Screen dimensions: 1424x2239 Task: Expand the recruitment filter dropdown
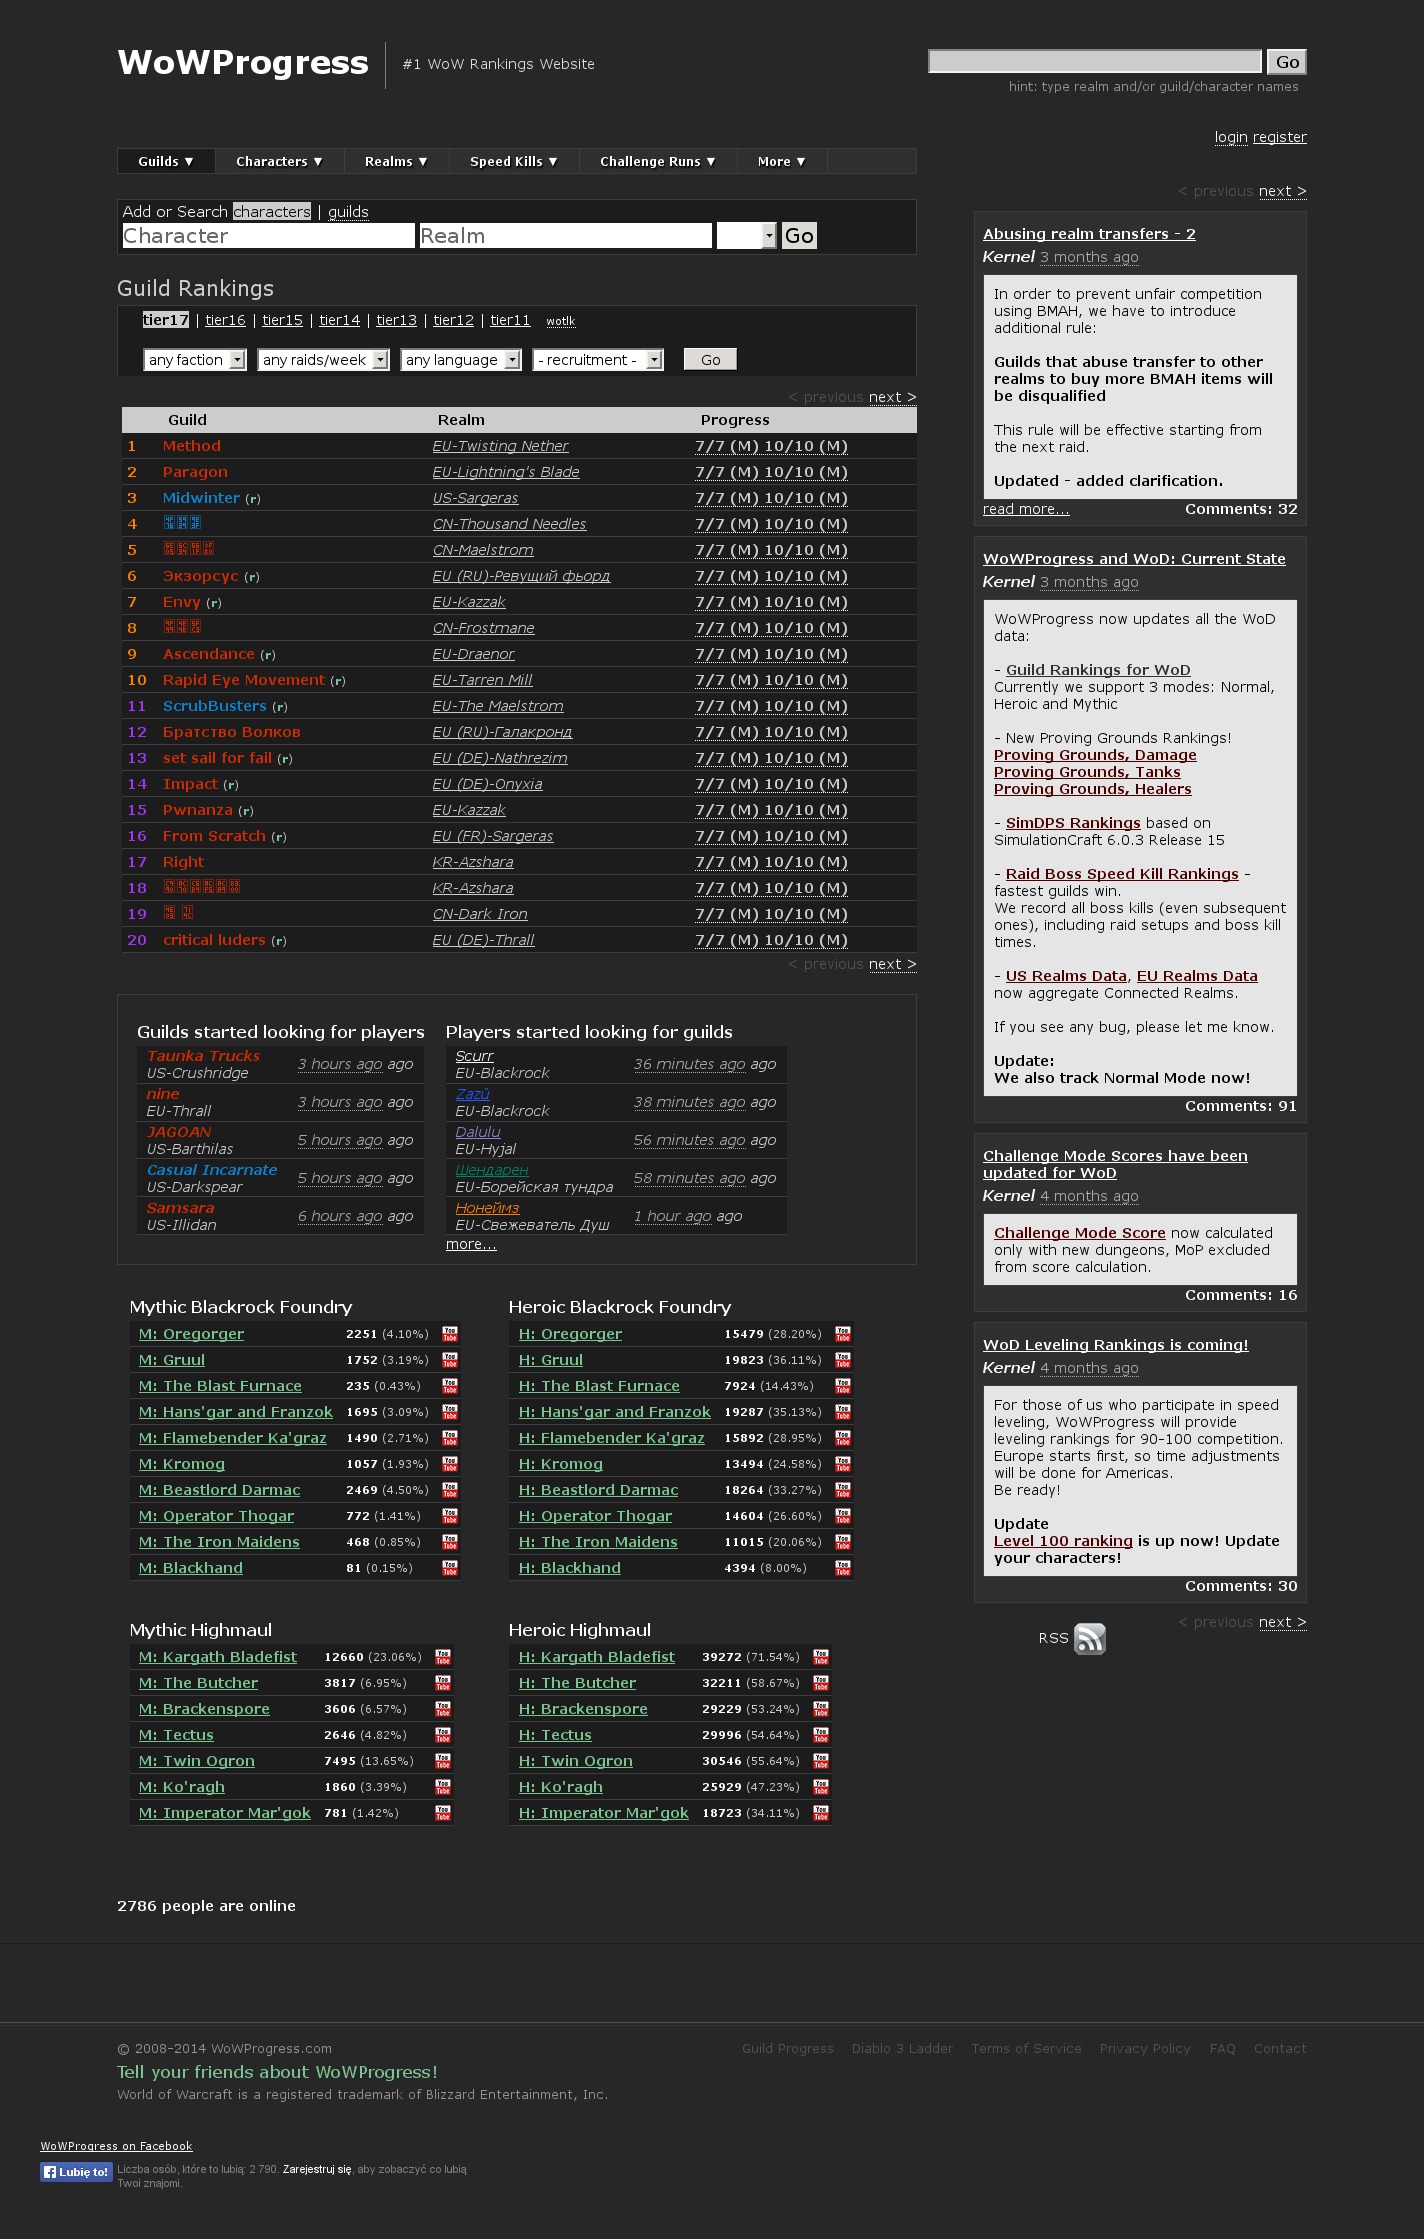point(598,360)
